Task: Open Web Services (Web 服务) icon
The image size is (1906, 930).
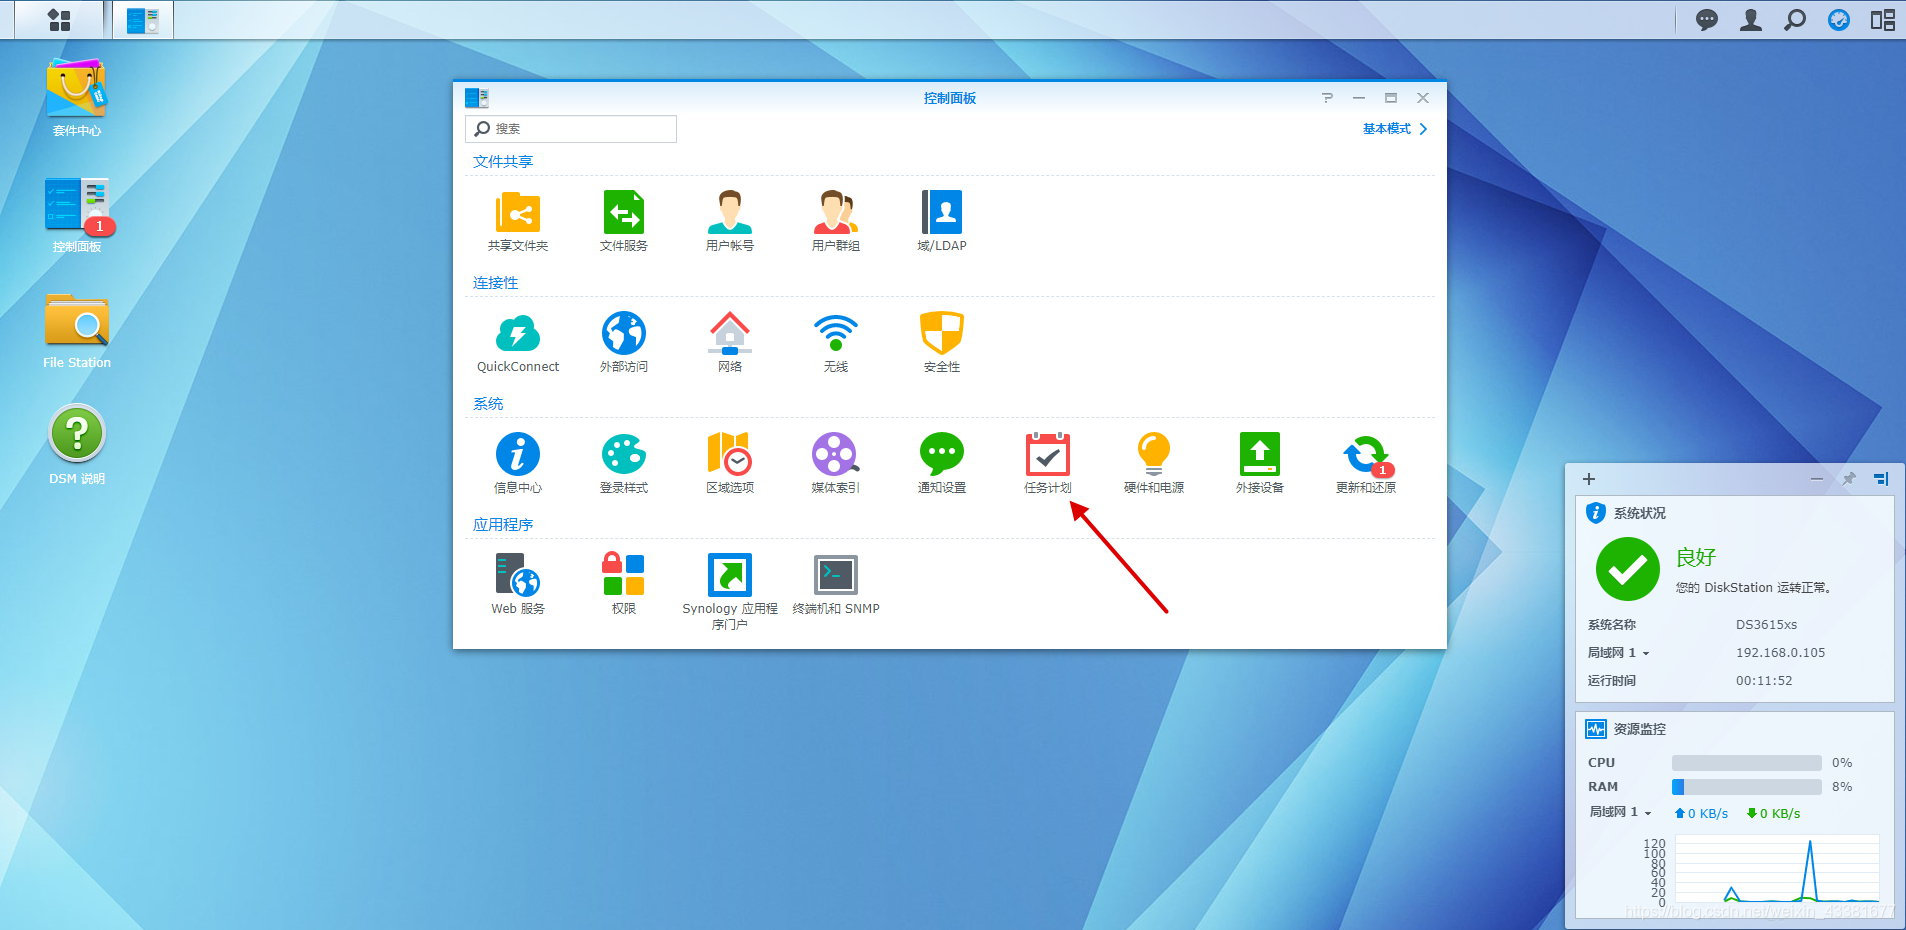Action: (x=518, y=576)
